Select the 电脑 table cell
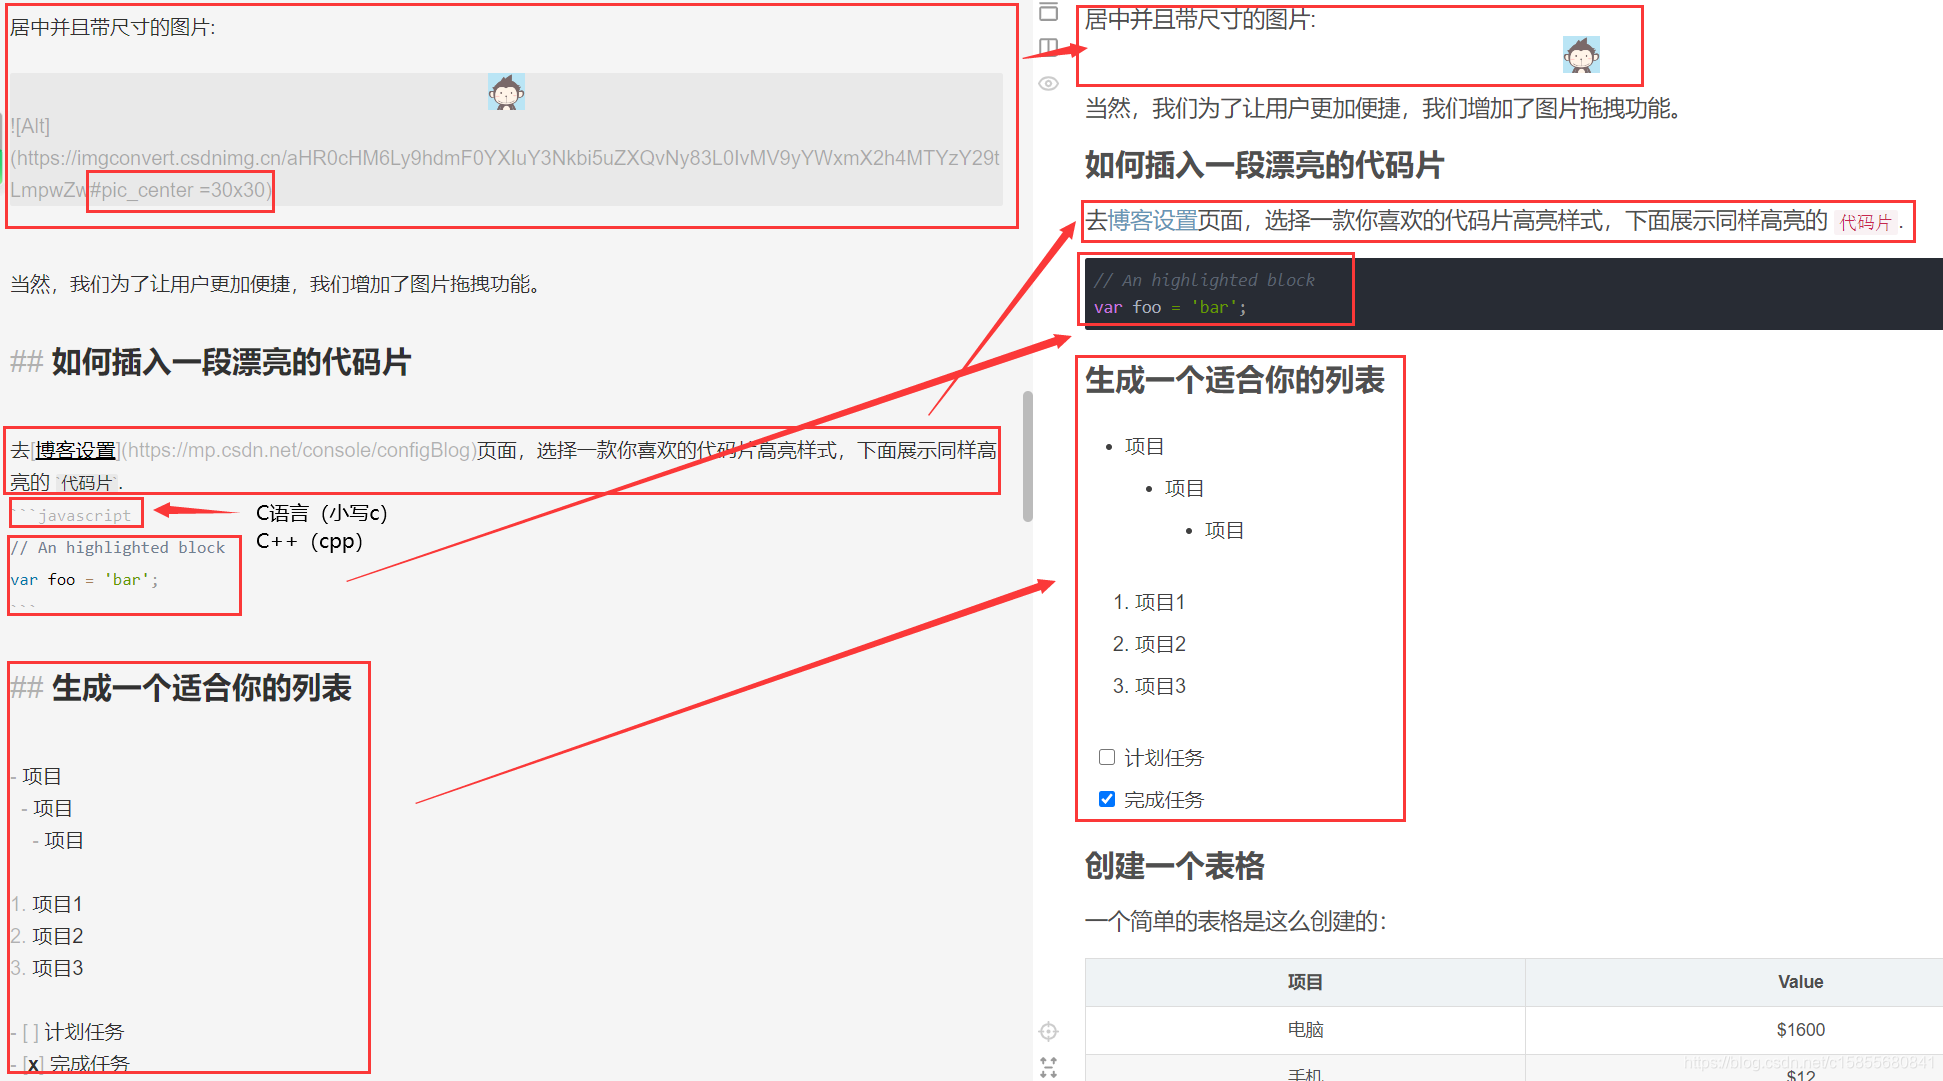 [x=1305, y=1030]
